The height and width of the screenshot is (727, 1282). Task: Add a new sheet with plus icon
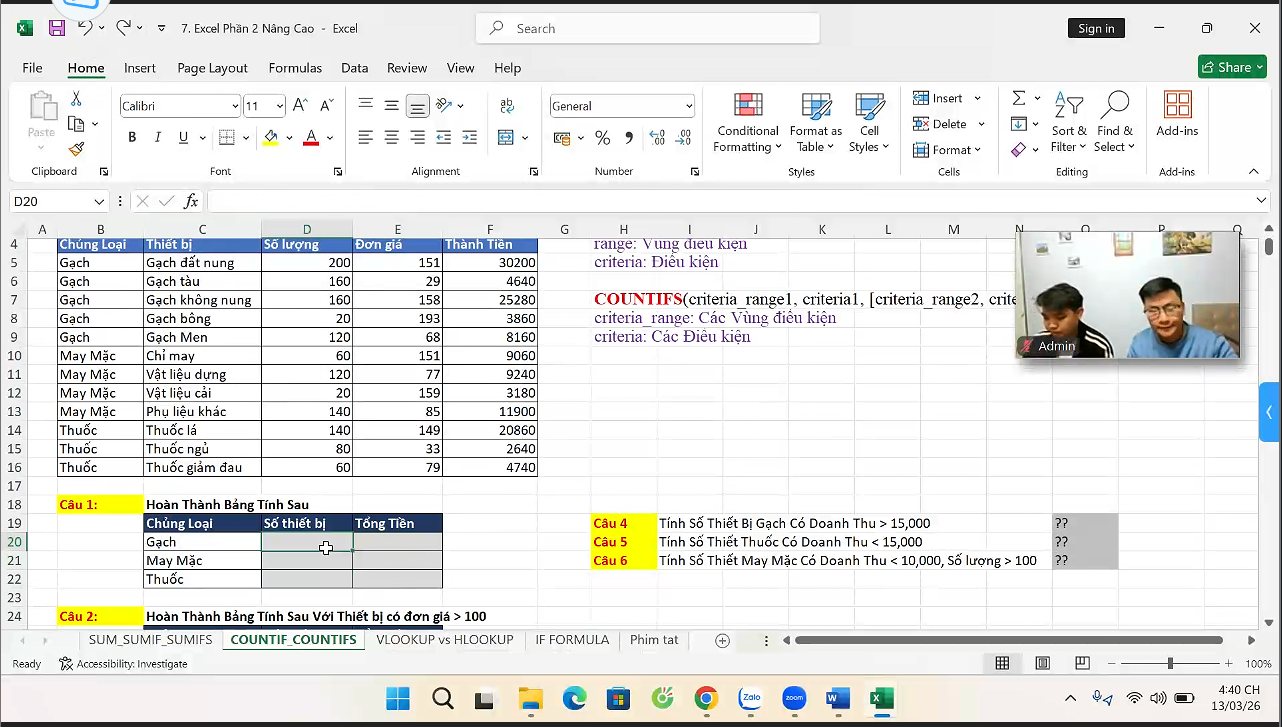point(722,640)
